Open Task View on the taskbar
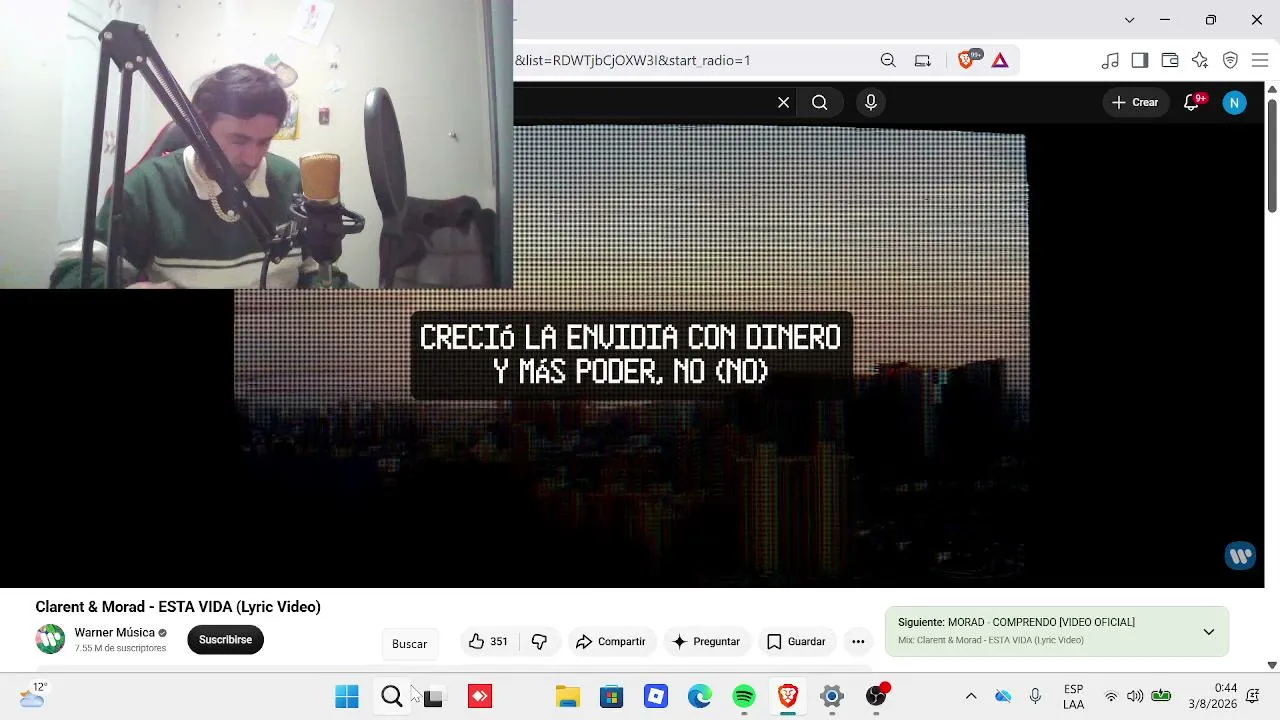This screenshot has width=1280, height=720. click(x=433, y=696)
